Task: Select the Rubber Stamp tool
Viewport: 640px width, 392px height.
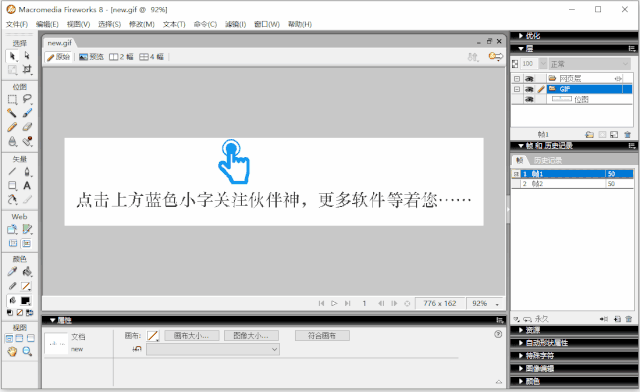Action: pyautogui.click(x=27, y=142)
